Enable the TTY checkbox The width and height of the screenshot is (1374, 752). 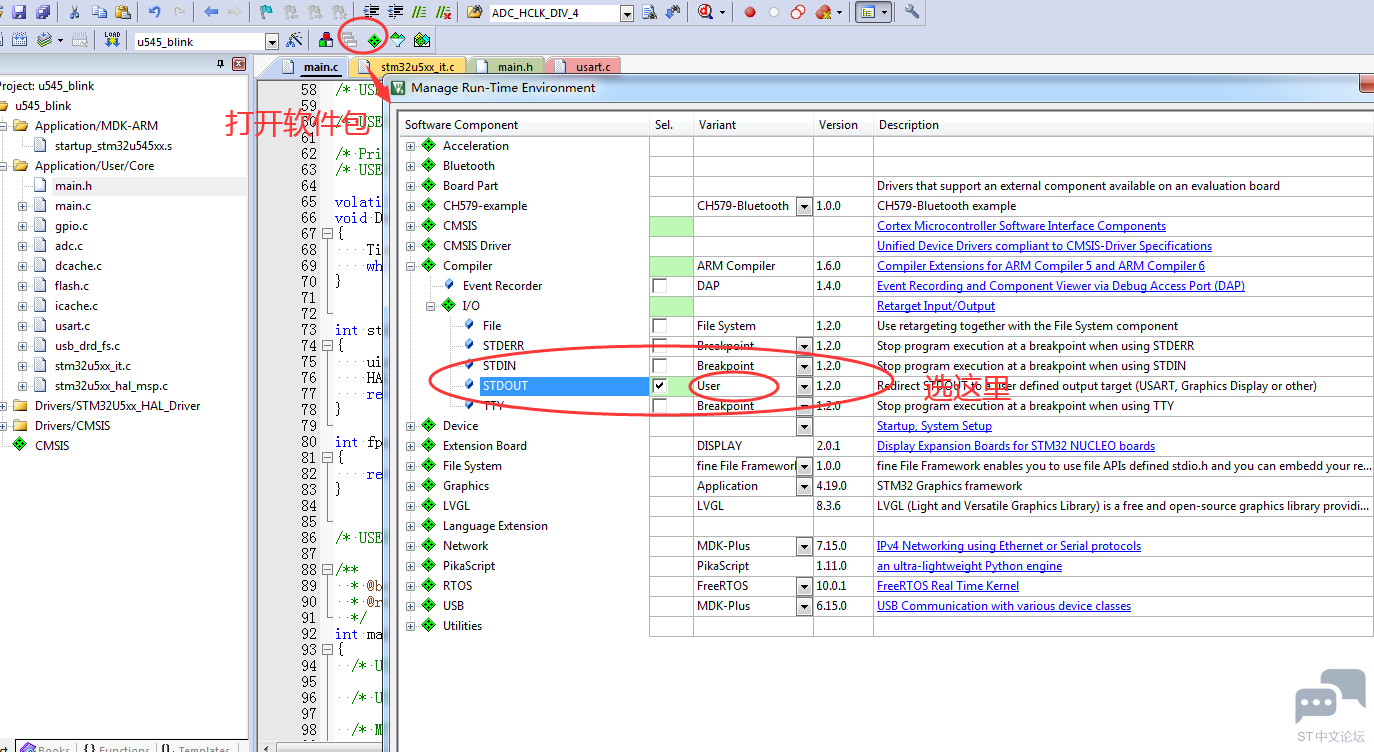[659, 406]
